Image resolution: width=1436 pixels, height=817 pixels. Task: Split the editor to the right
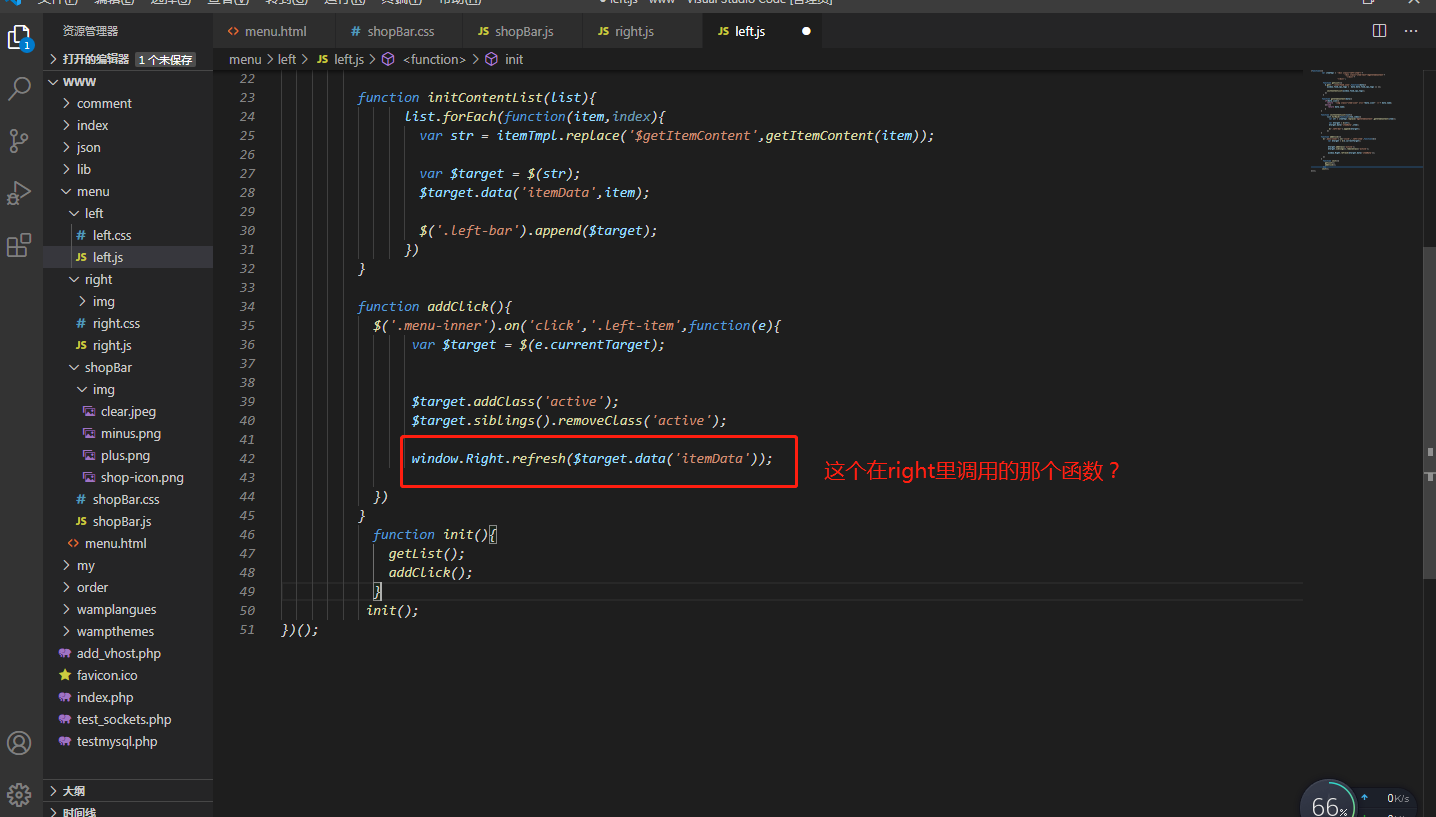click(1380, 31)
